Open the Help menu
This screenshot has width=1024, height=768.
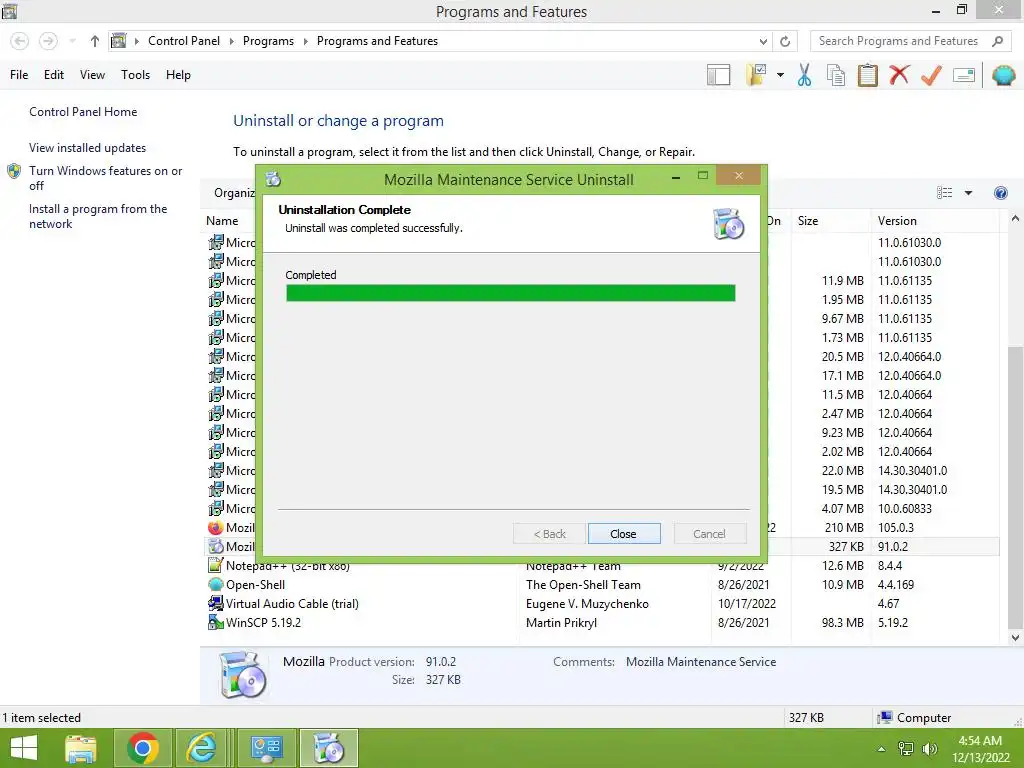coord(178,75)
